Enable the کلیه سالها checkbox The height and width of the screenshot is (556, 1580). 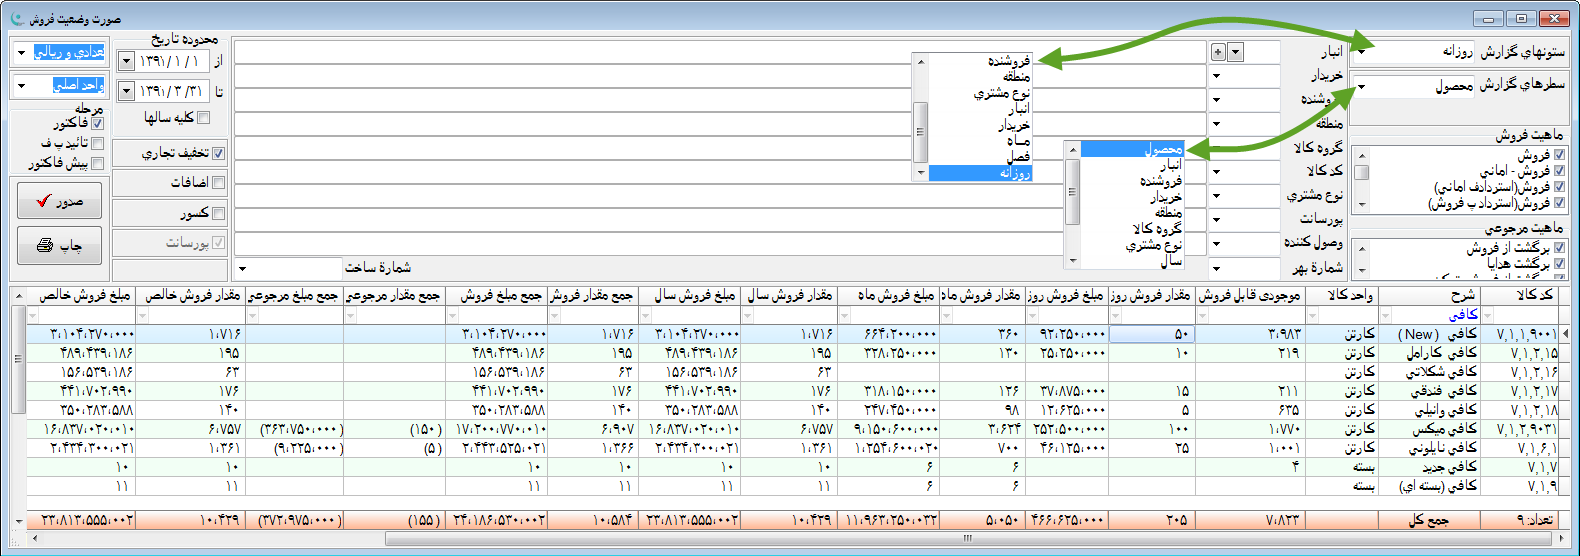[x=204, y=118]
